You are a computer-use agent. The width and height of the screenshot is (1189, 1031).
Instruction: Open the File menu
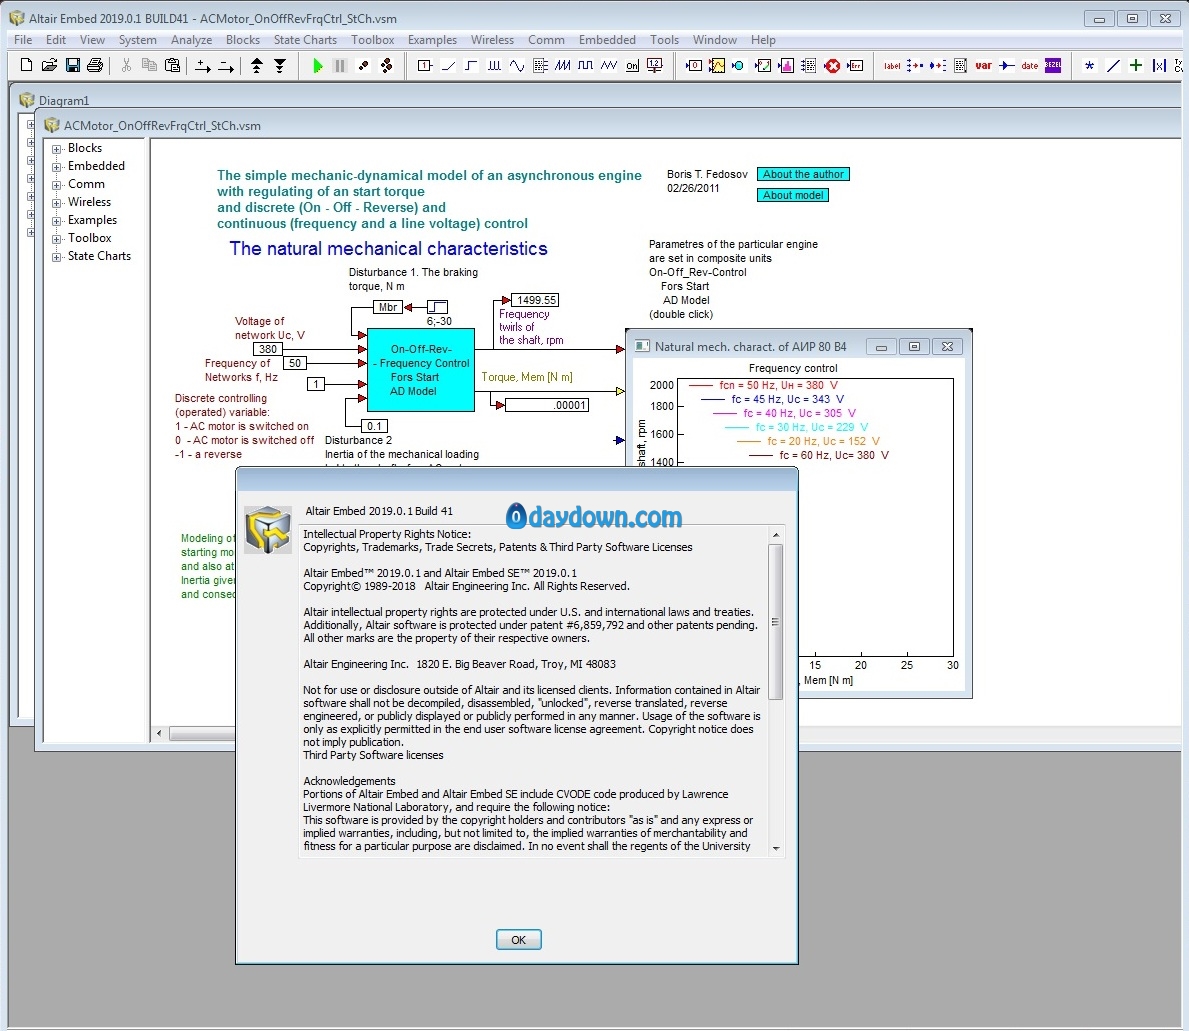click(23, 40)
